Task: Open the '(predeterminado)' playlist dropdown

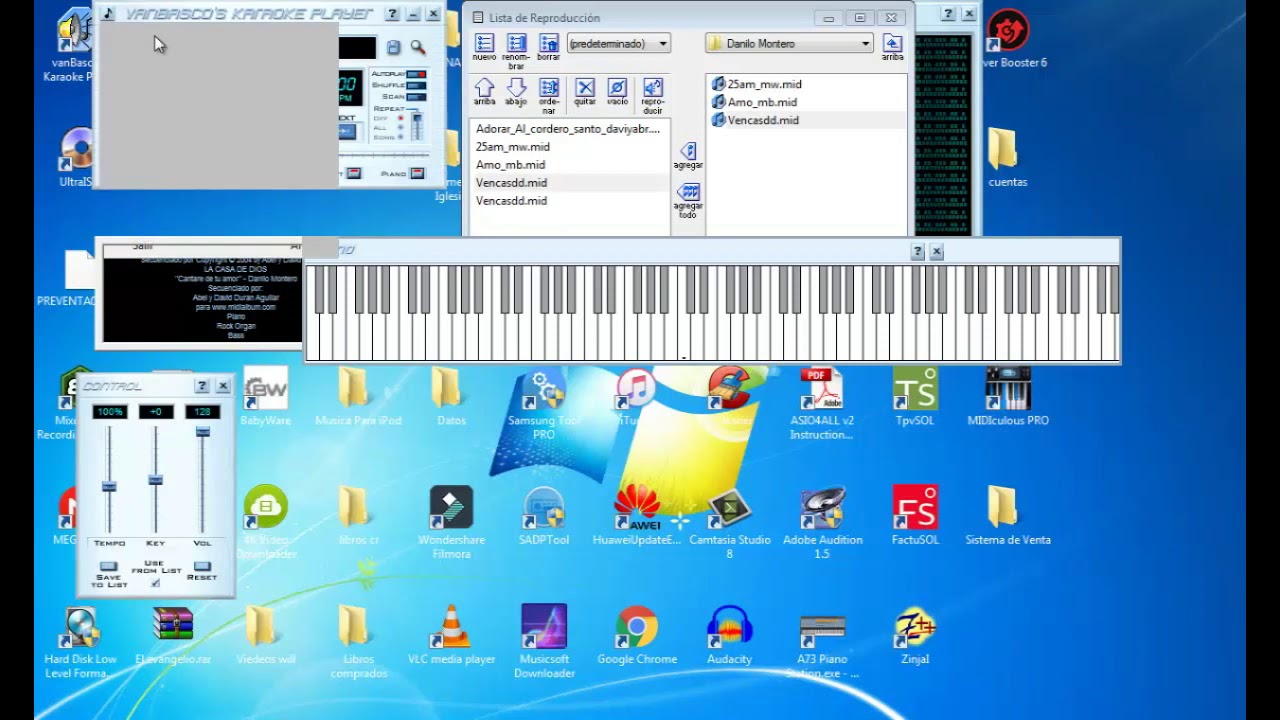Action: (618, 43)
